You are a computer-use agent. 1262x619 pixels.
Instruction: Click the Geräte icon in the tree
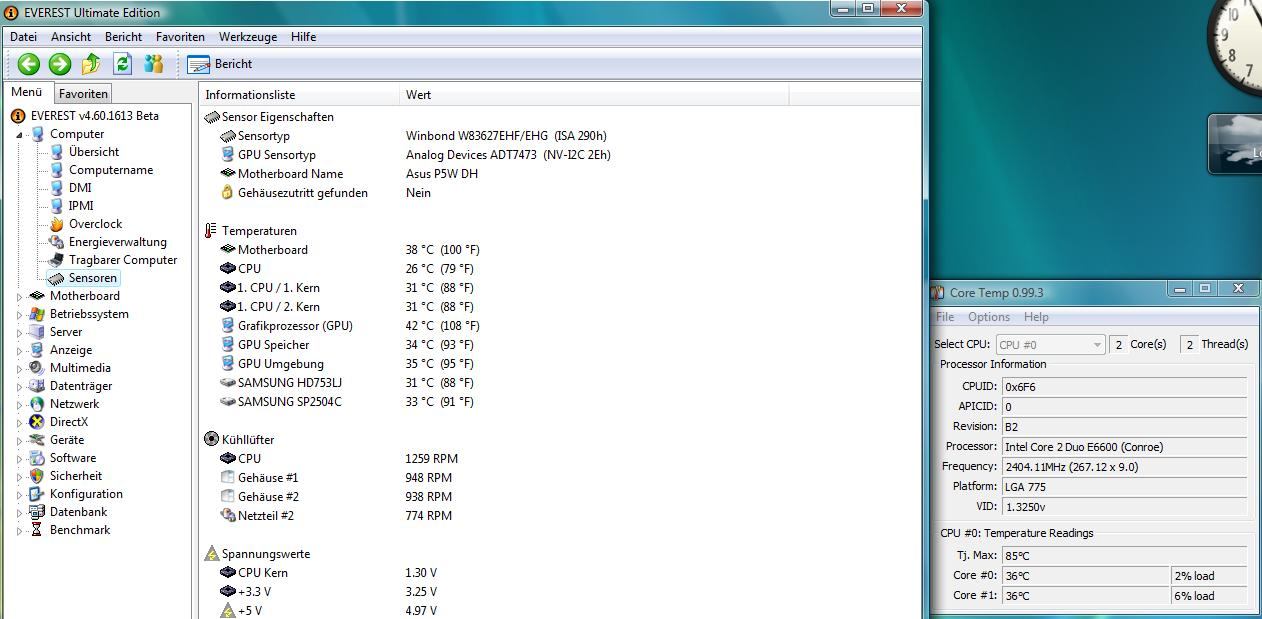coord(37,440)
